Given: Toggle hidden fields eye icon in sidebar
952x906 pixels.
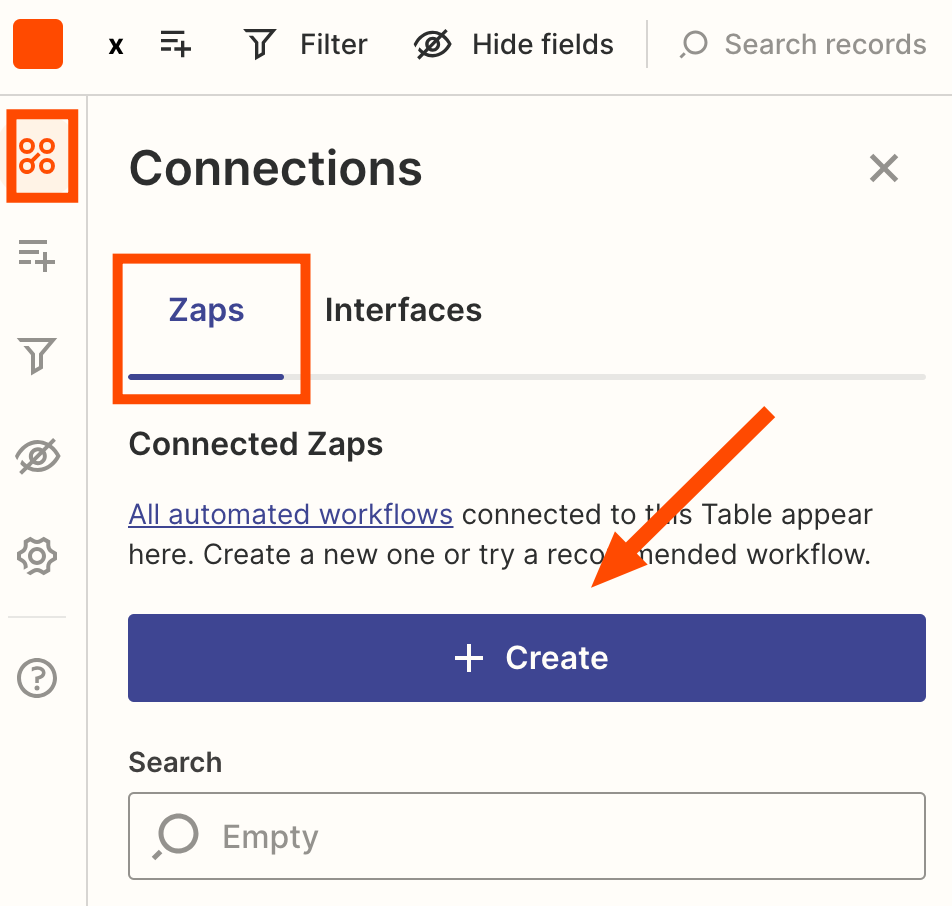Looking at the screenshot, I should coord(37,455).
